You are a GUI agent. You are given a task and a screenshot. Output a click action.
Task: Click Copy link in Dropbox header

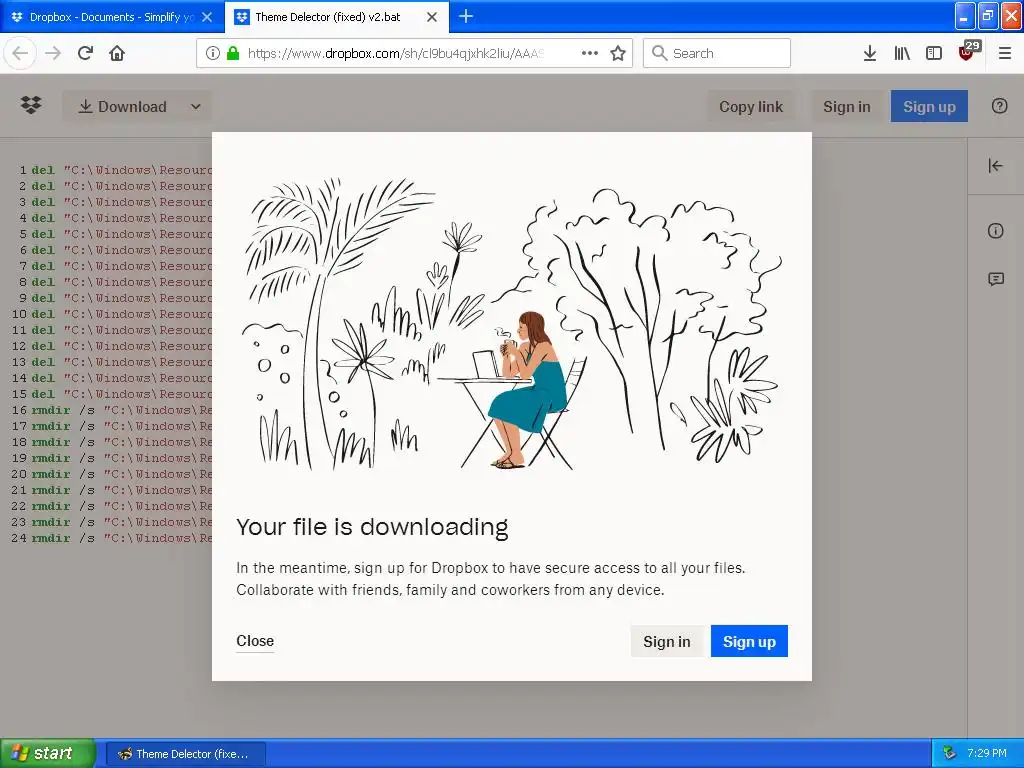tap(751, 106)
